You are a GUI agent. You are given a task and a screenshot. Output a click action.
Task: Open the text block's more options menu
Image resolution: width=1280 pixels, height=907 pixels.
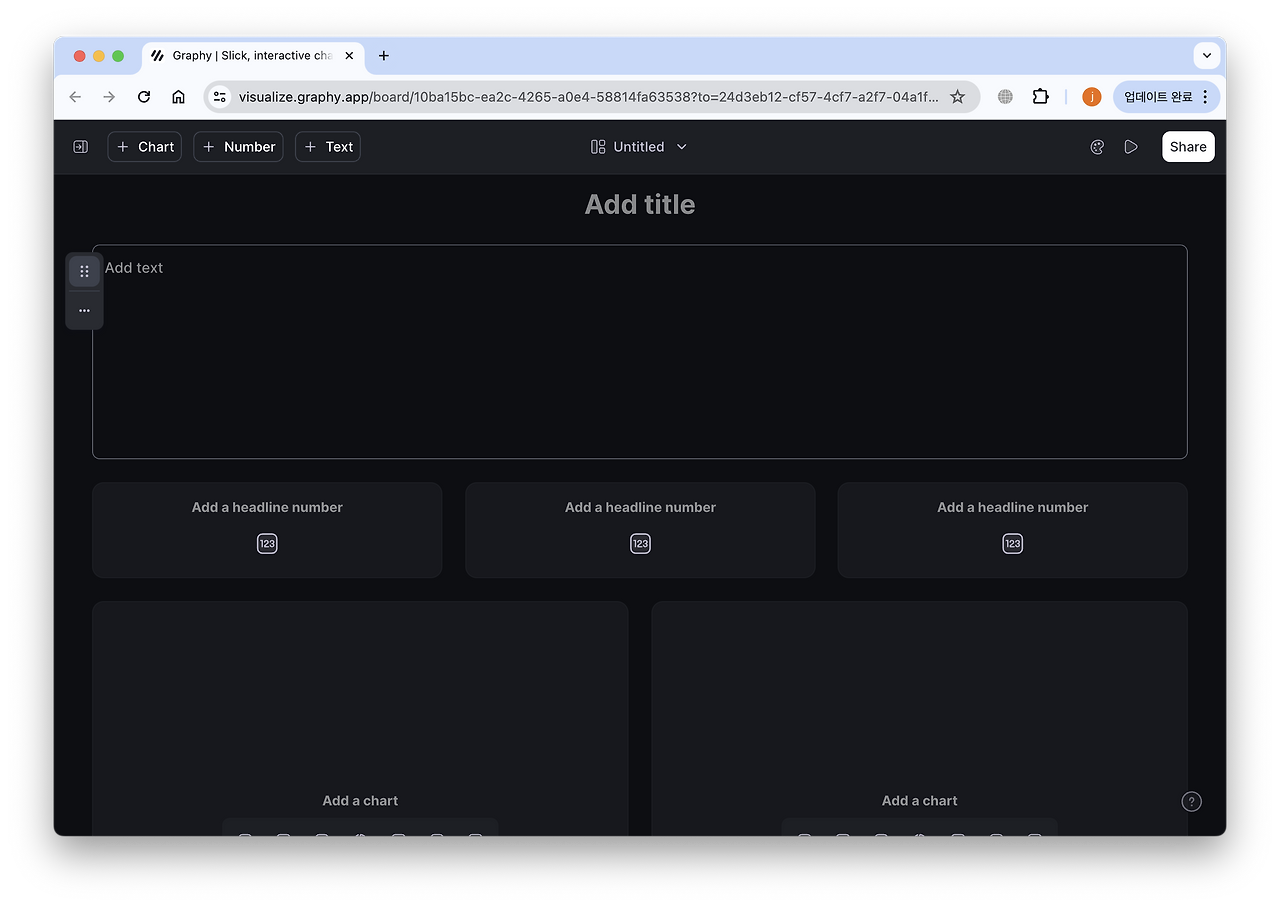point(84,310)
